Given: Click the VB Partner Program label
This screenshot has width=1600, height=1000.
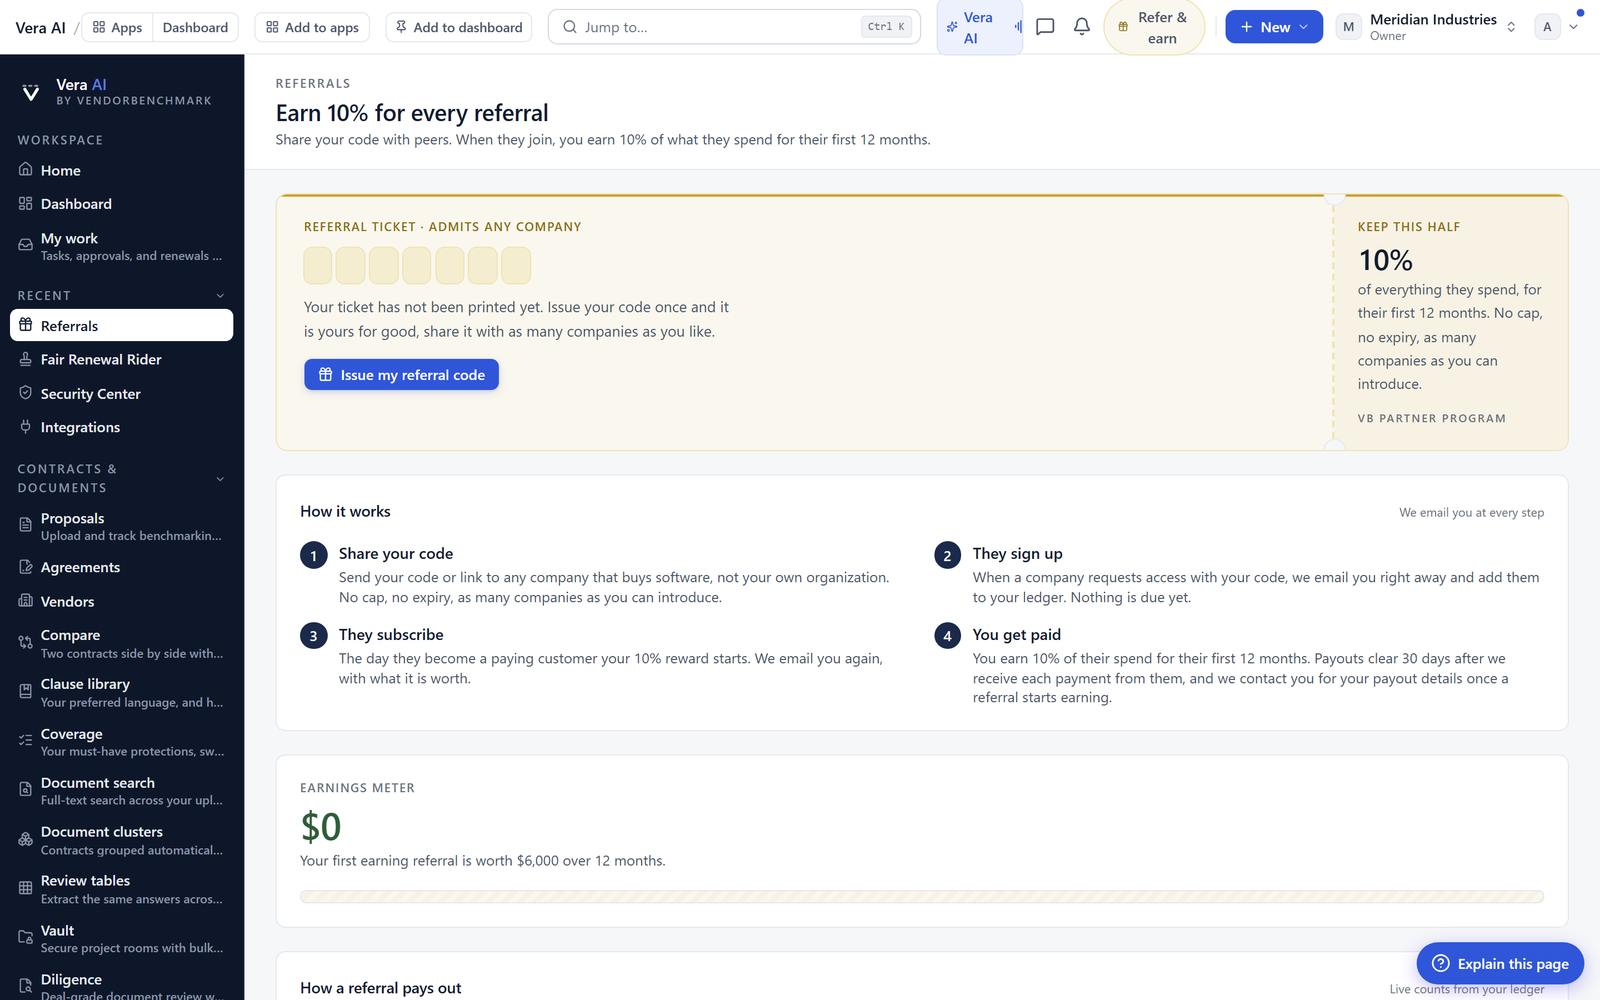Looking at the screenshot, I should 1431,418.
